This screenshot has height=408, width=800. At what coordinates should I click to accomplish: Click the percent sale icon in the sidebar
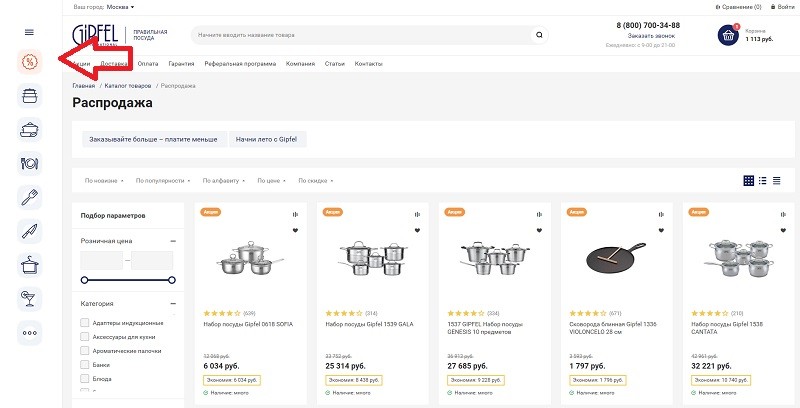(30, 62)
